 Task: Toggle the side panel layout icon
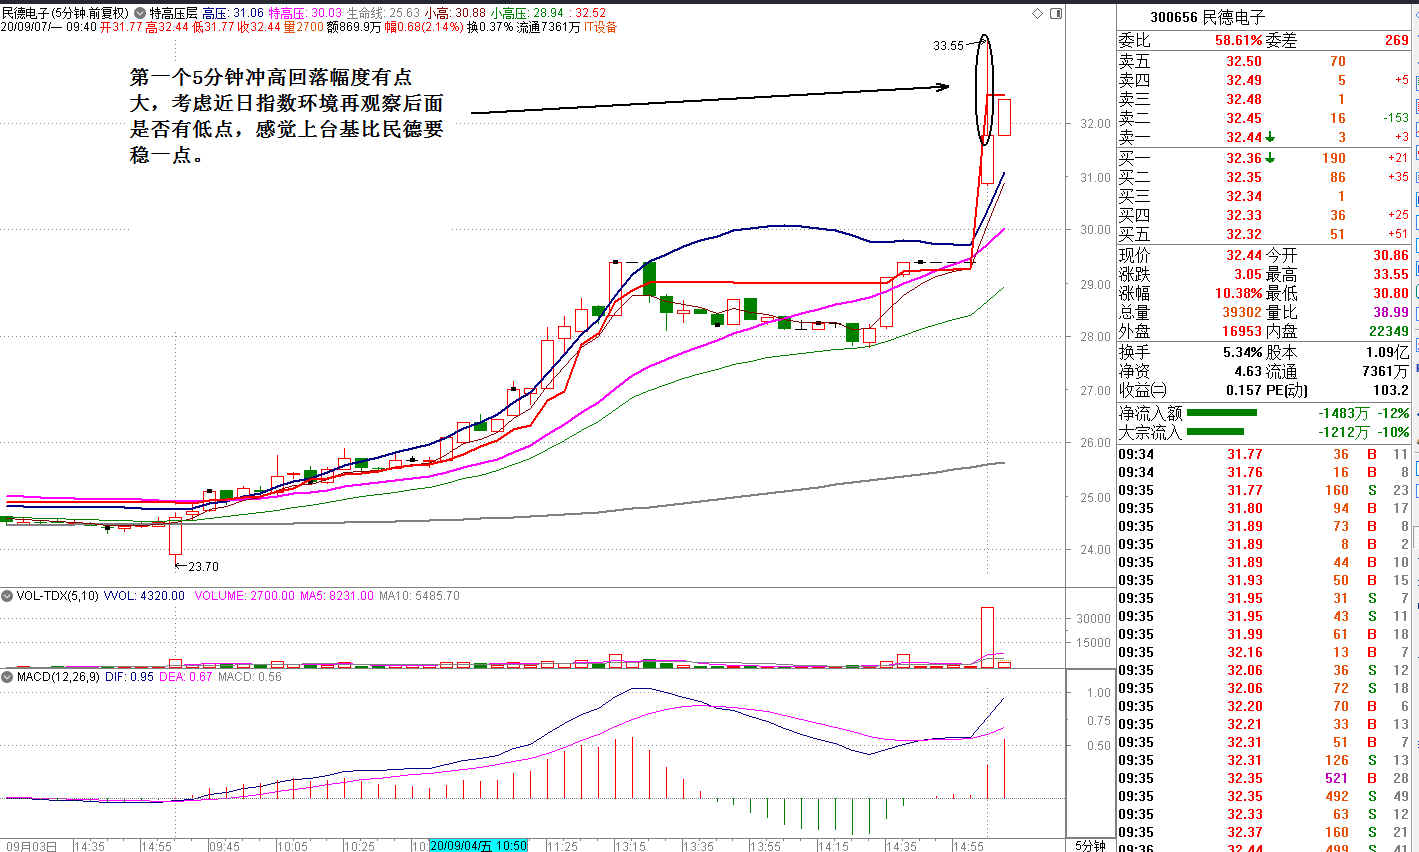1056,13
